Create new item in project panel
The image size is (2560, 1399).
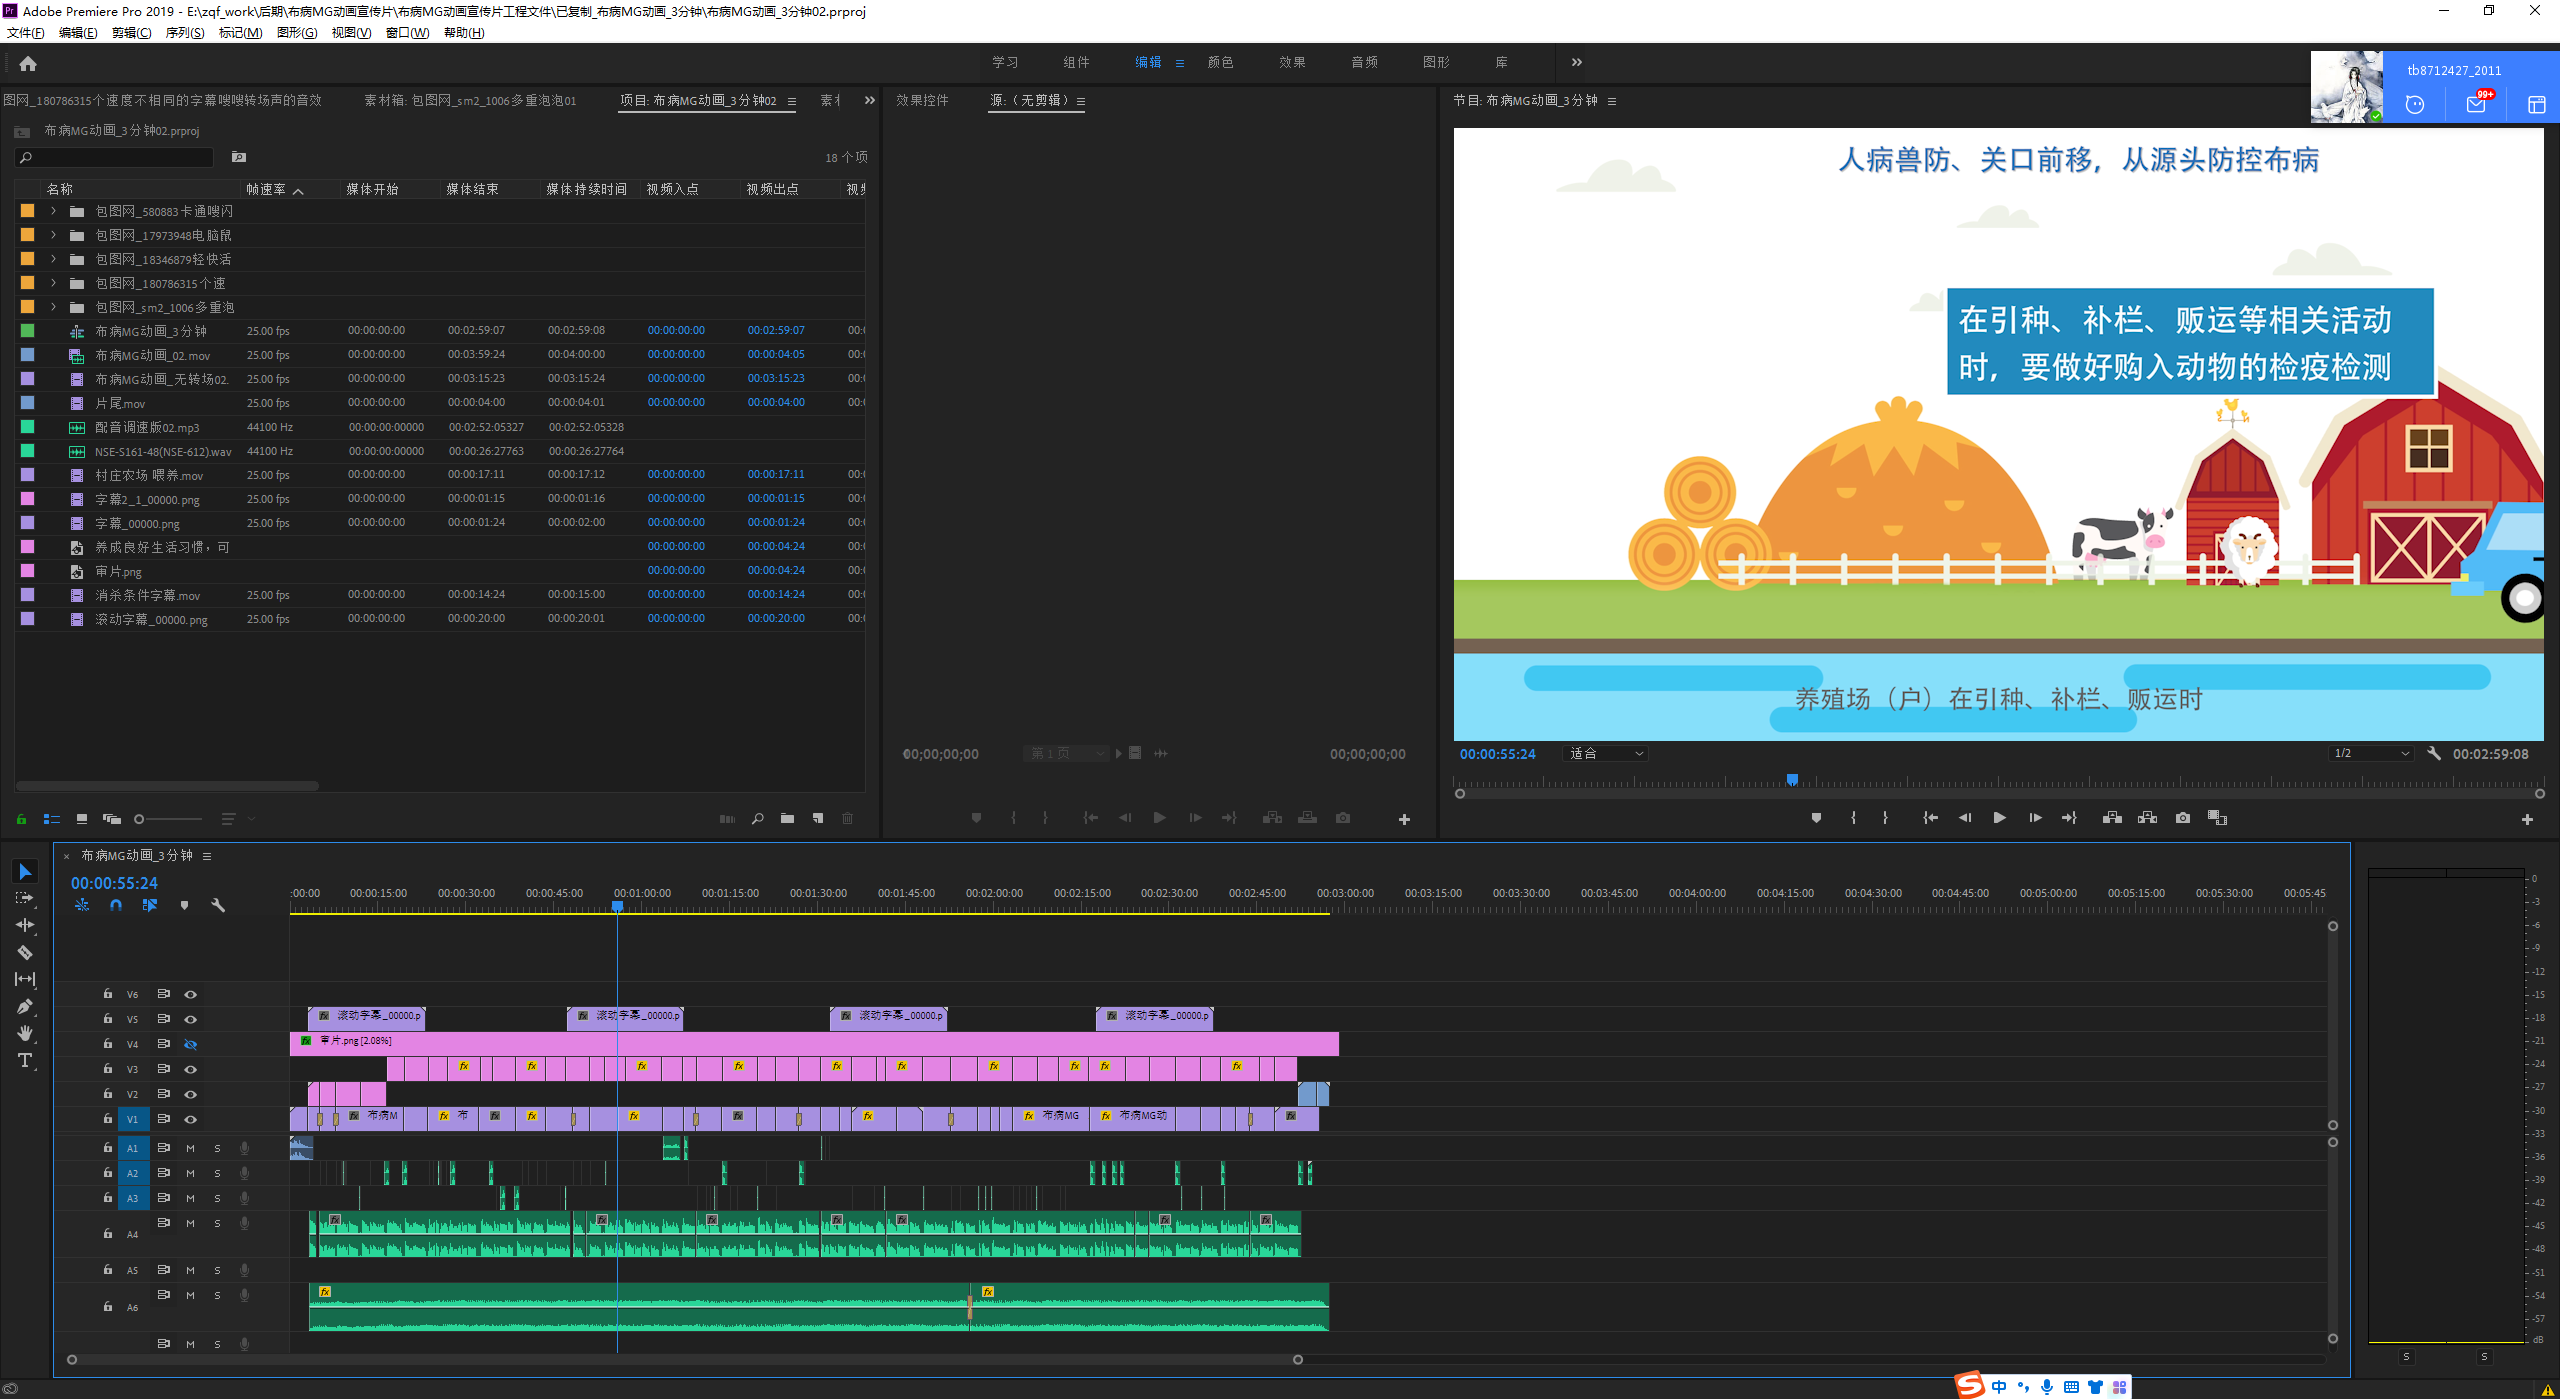pos(818,818)
